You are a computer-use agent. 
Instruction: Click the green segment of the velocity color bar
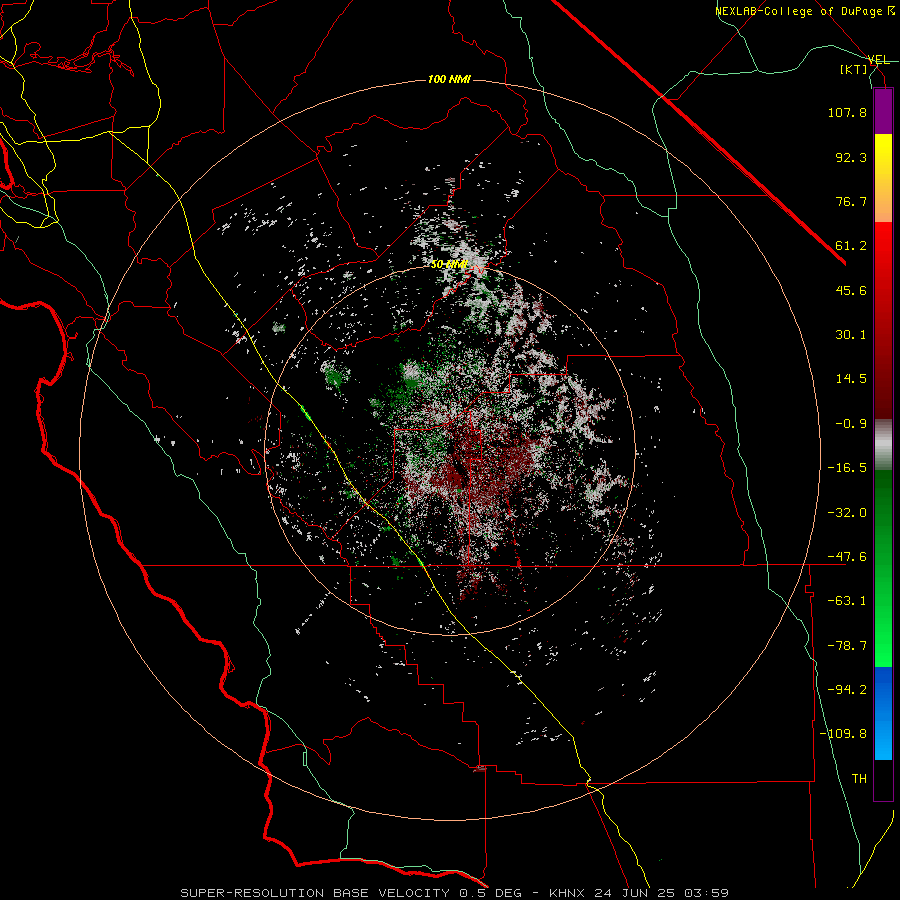pos(883,568)
